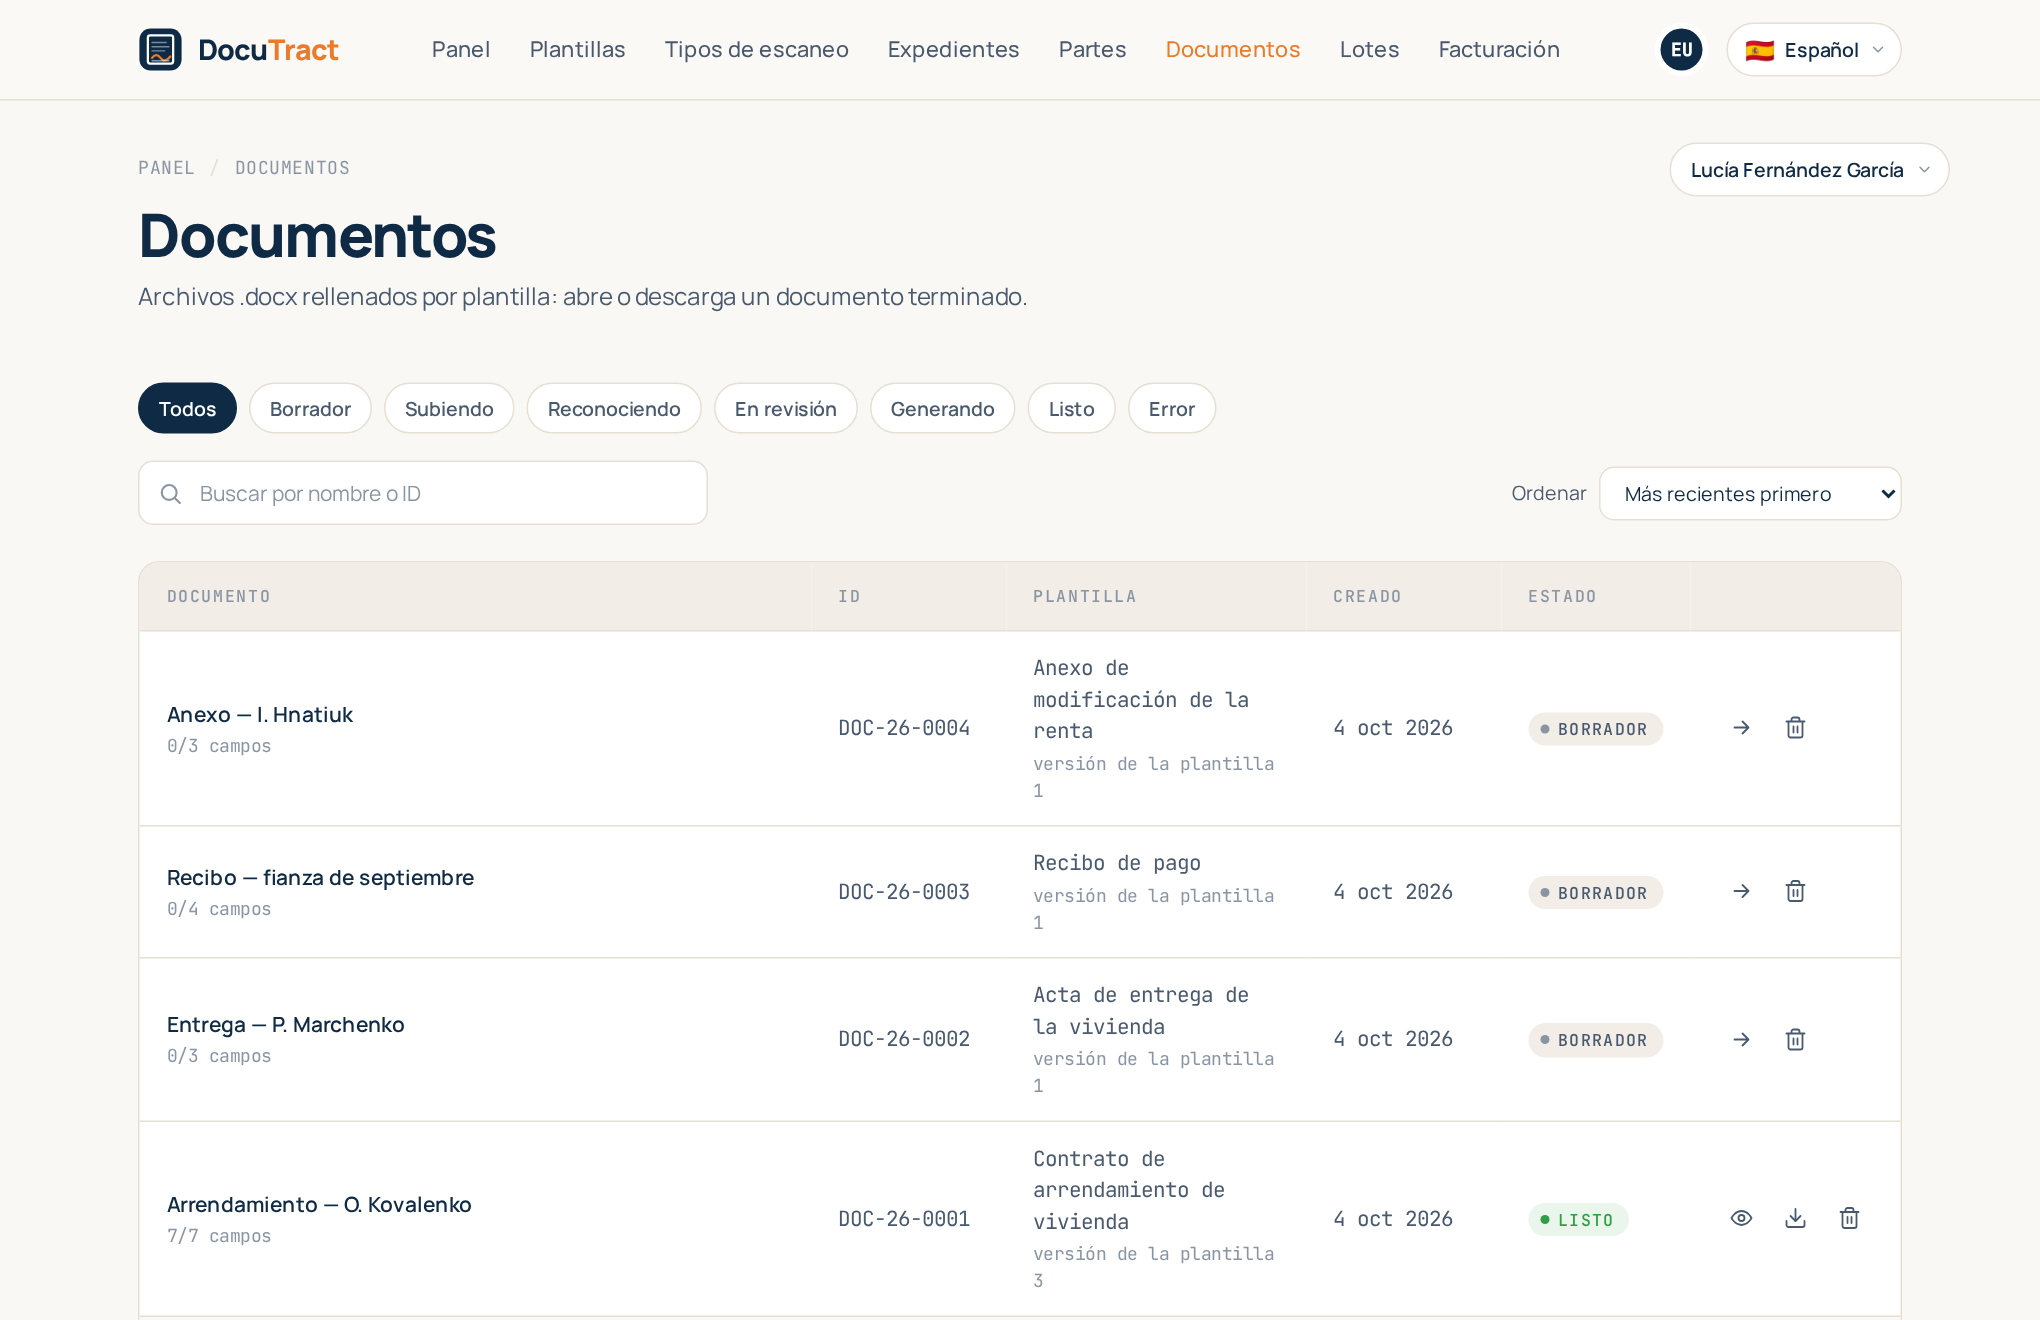This screenshot has width=2040, height=1320.
Task: Open Tipos de escaneo nav item
Action: [756, 50]
